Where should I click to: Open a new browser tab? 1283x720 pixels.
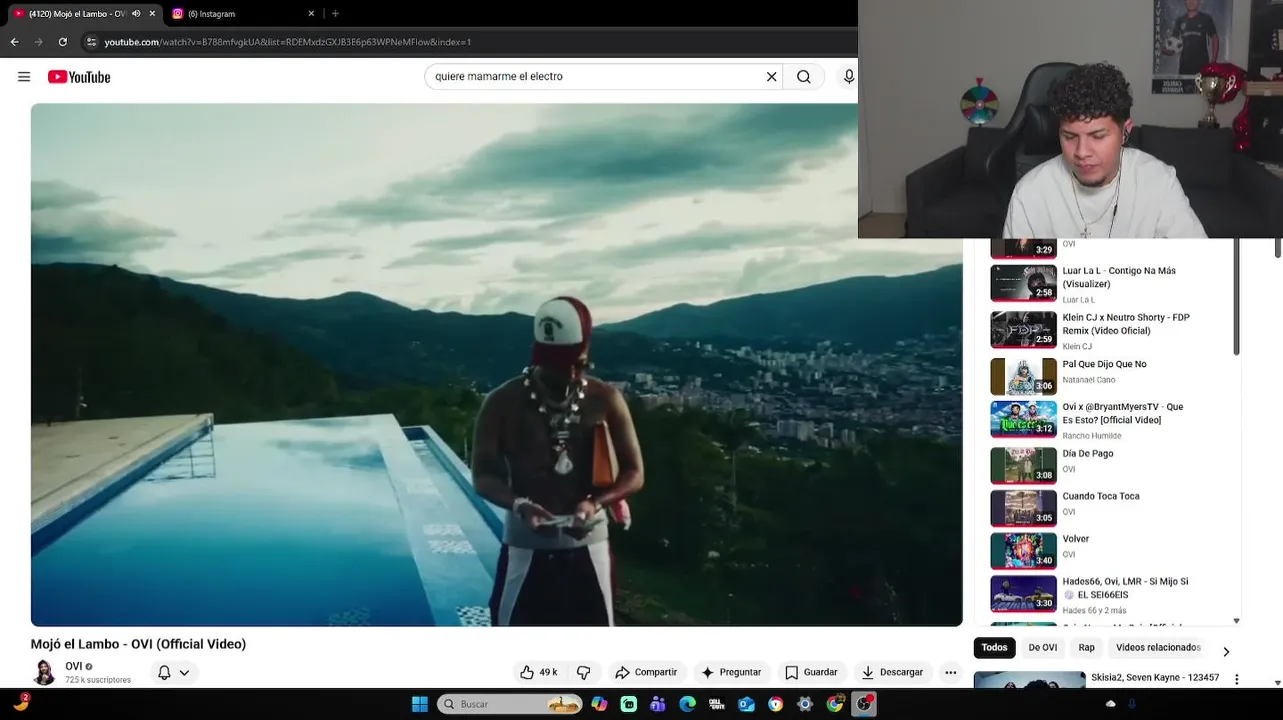tap(335, 14)
